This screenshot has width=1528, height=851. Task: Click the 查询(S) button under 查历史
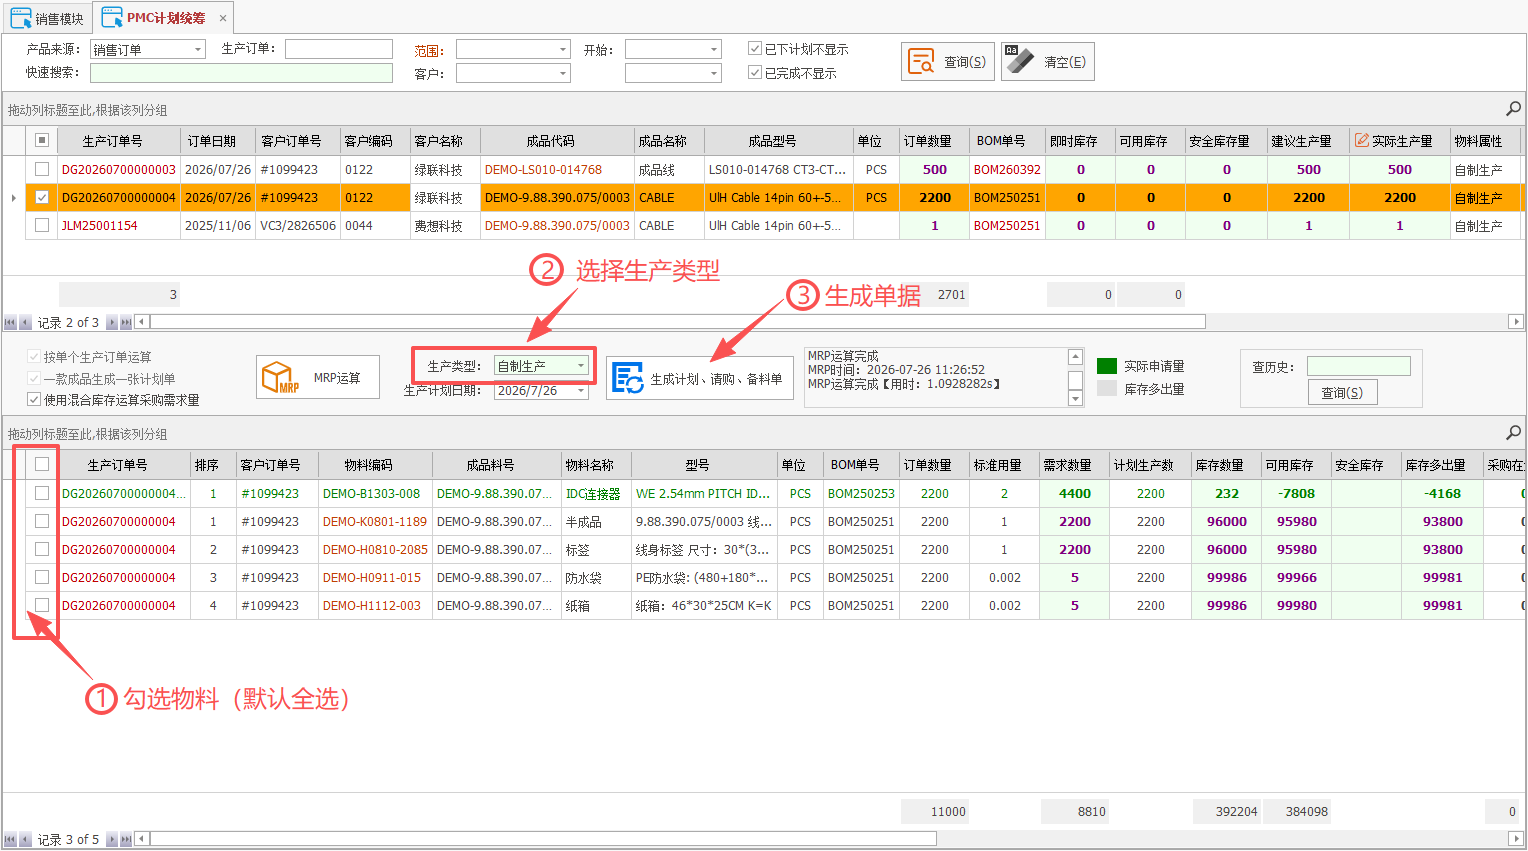point(1342,392)
